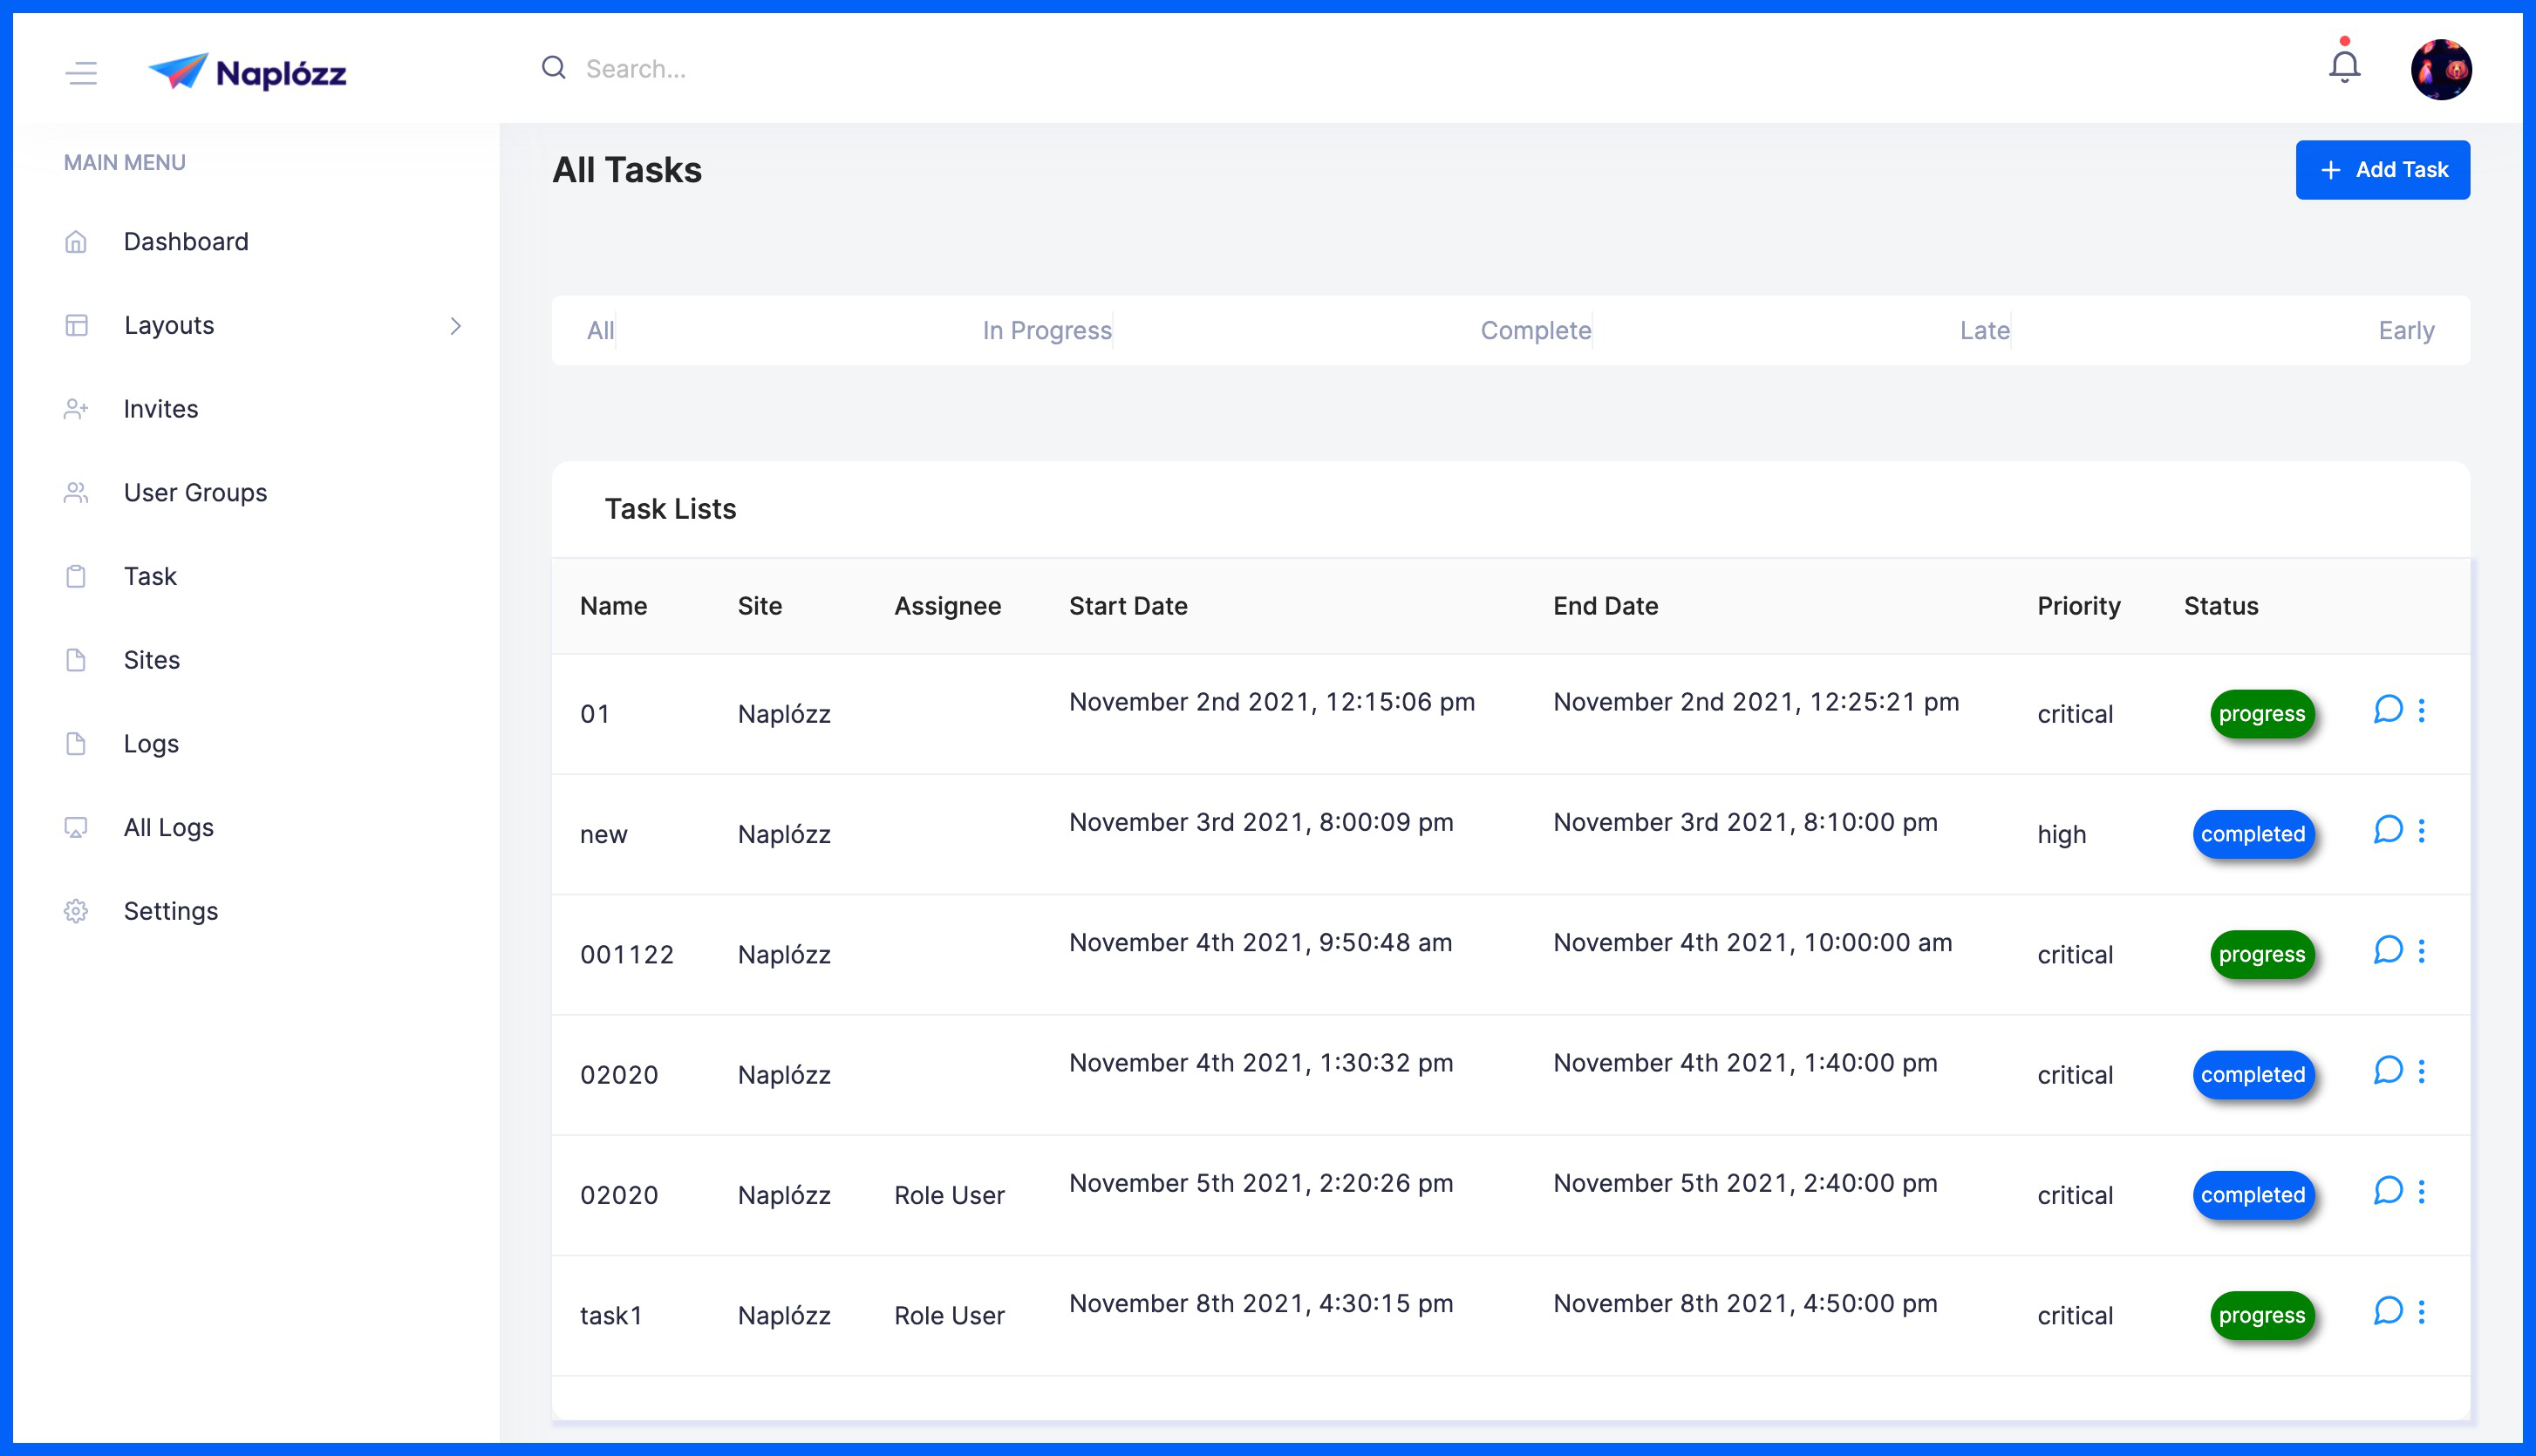Screen dimensions: 2536x1456
Task: Go to User Groups in sidebar
Action: click(195, 493)
